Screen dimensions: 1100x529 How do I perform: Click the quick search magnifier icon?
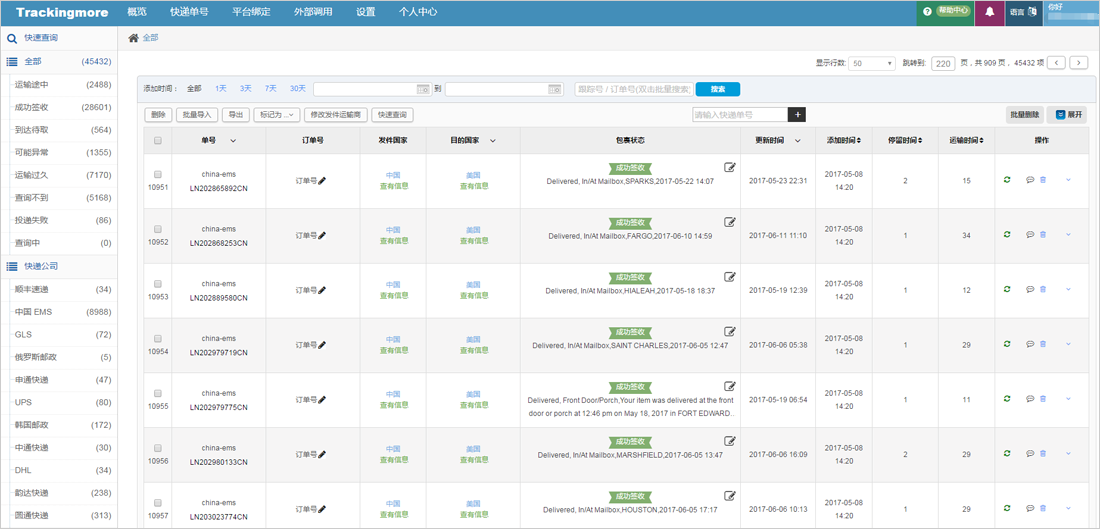12,38
